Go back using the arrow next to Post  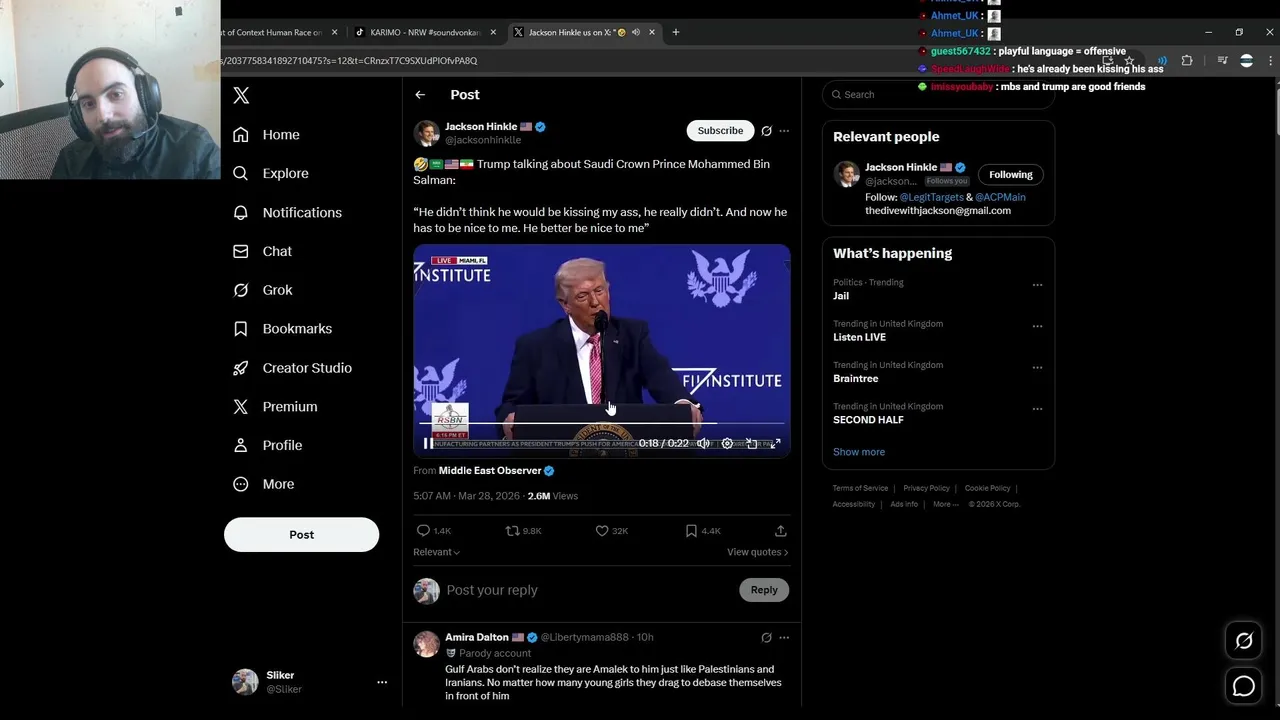[x=420, y=95]
